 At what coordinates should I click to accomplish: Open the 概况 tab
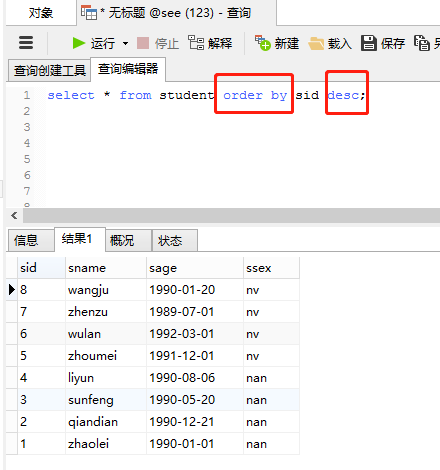point(129,240)
